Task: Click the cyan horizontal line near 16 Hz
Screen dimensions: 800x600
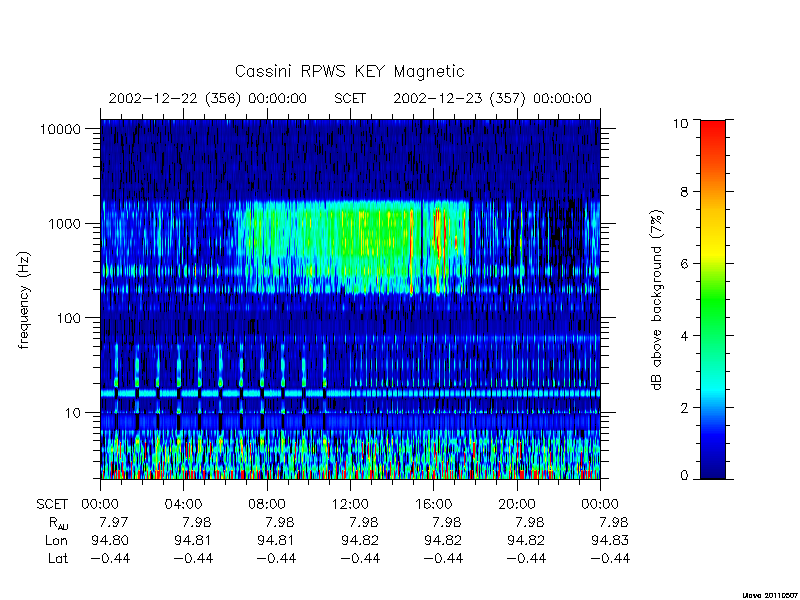Action: pos(350,393)
